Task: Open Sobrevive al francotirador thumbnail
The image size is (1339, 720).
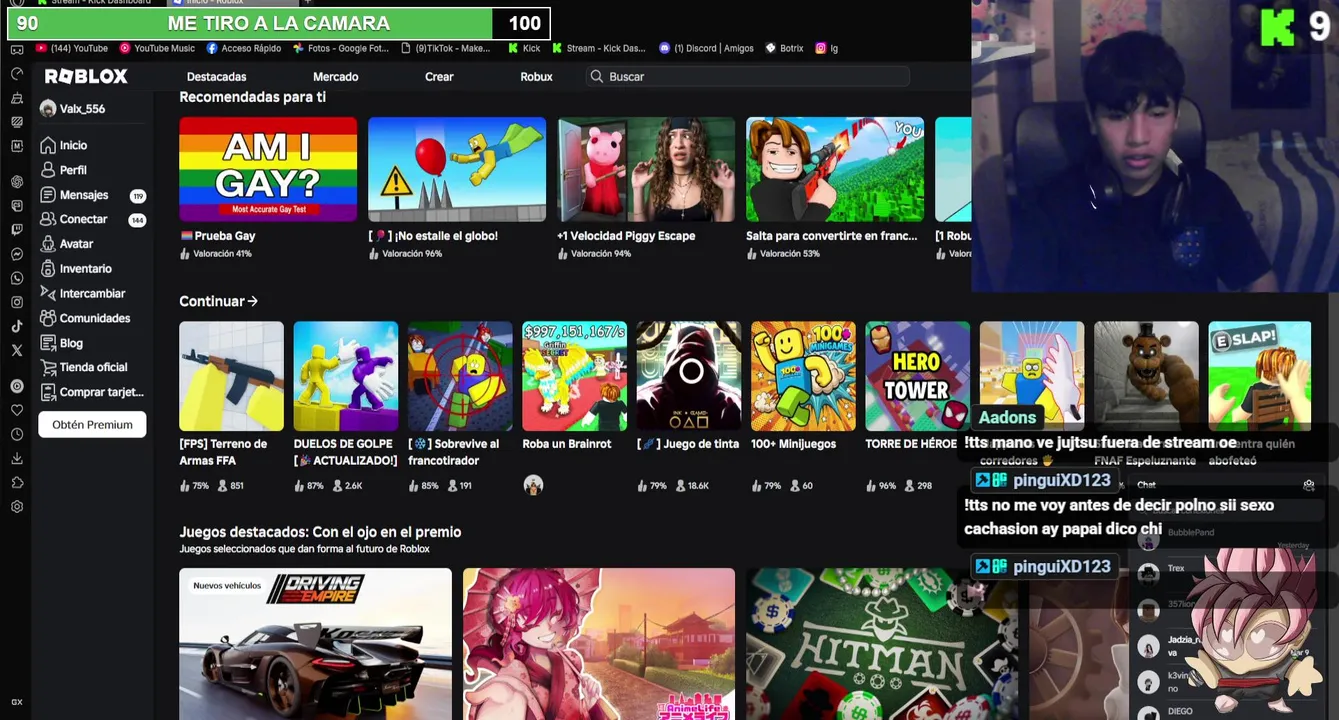Action: point(460,376)
